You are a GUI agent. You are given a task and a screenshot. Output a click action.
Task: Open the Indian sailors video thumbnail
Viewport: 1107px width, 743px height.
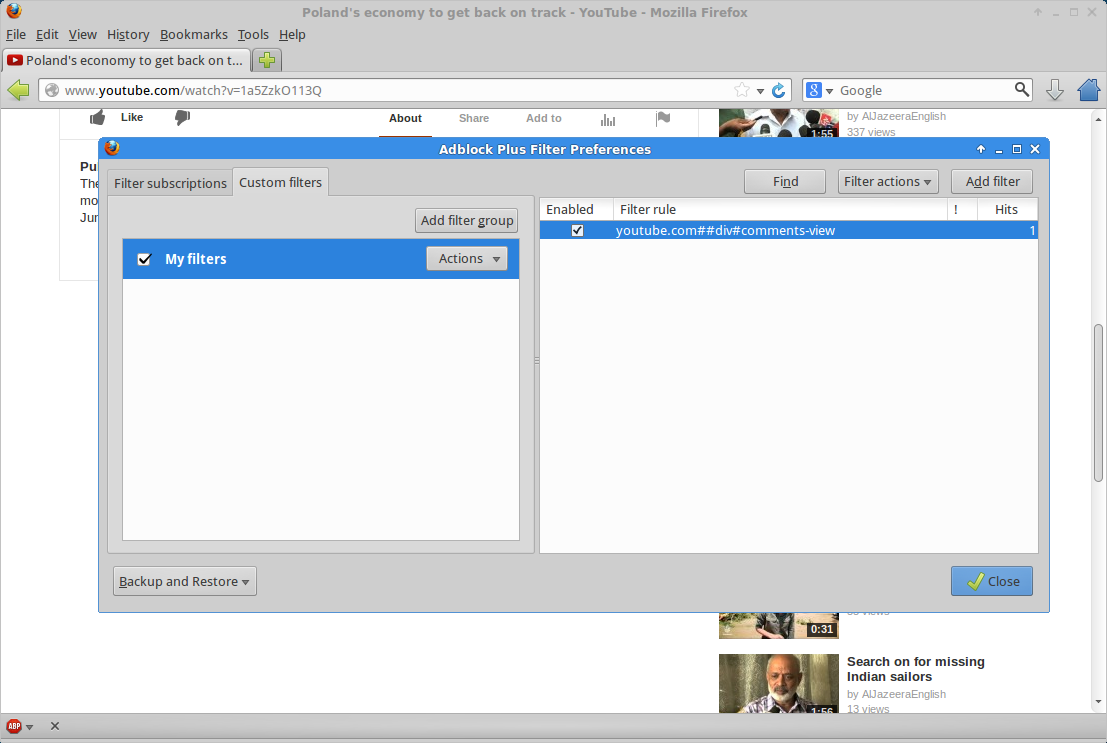(779, 684)
